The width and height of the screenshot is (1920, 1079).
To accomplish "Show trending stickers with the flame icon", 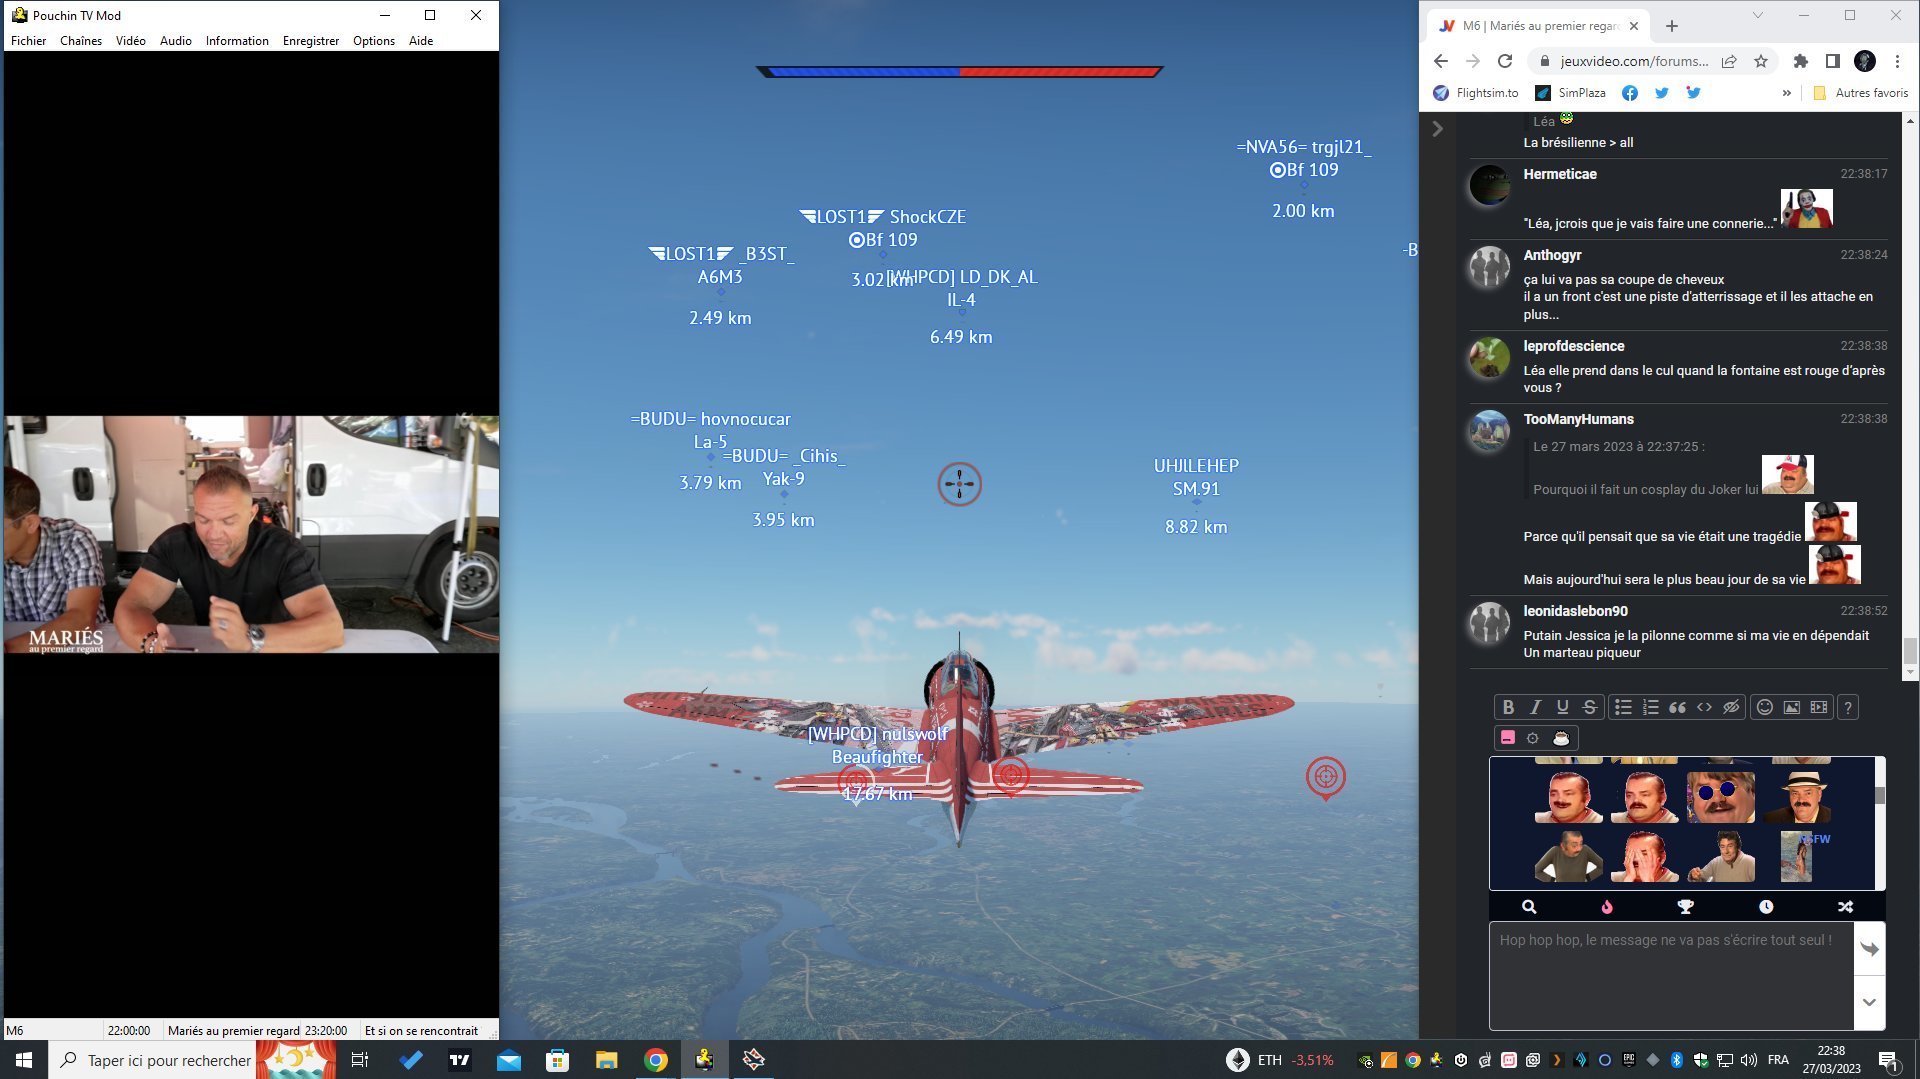I will [1607, 907].
